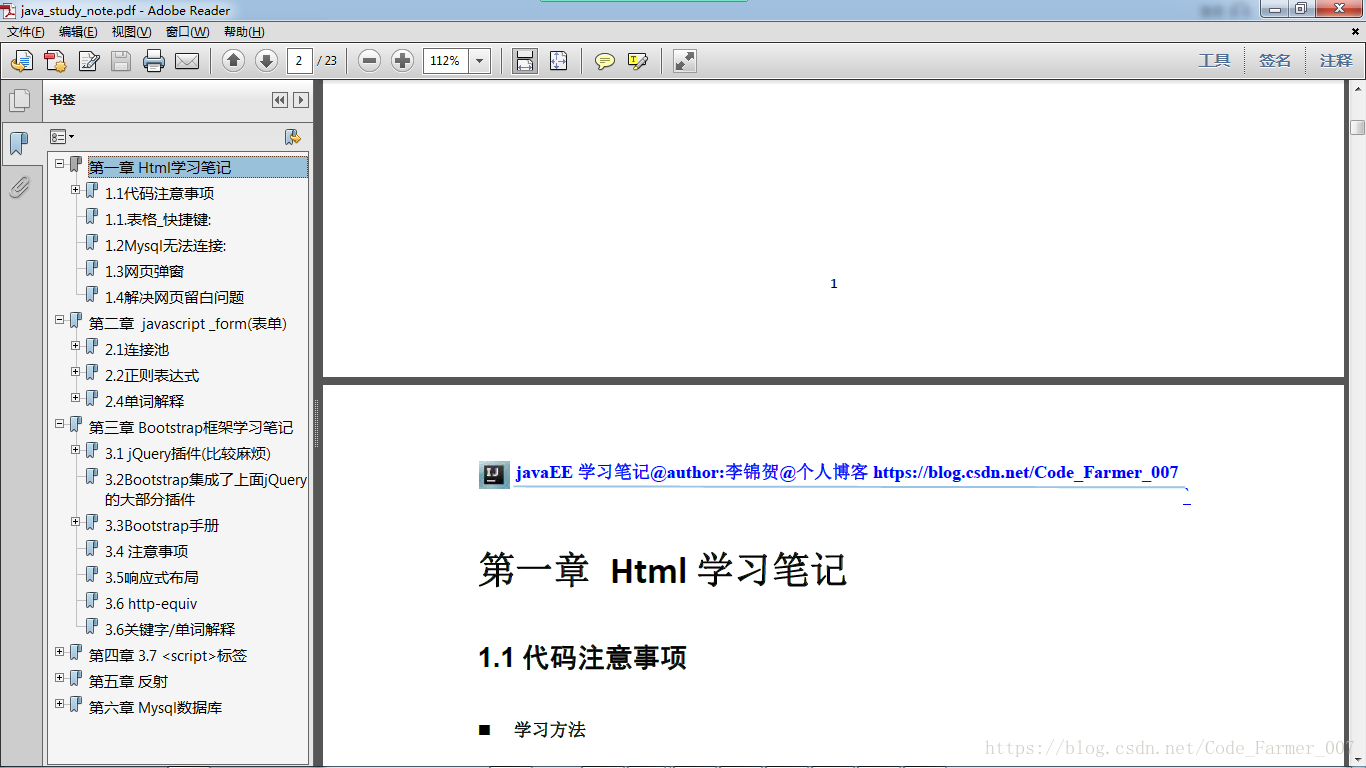The image size is (1366, 768).
Task: Select bookmark 3.5响应式布局
Action: [151, 578]
